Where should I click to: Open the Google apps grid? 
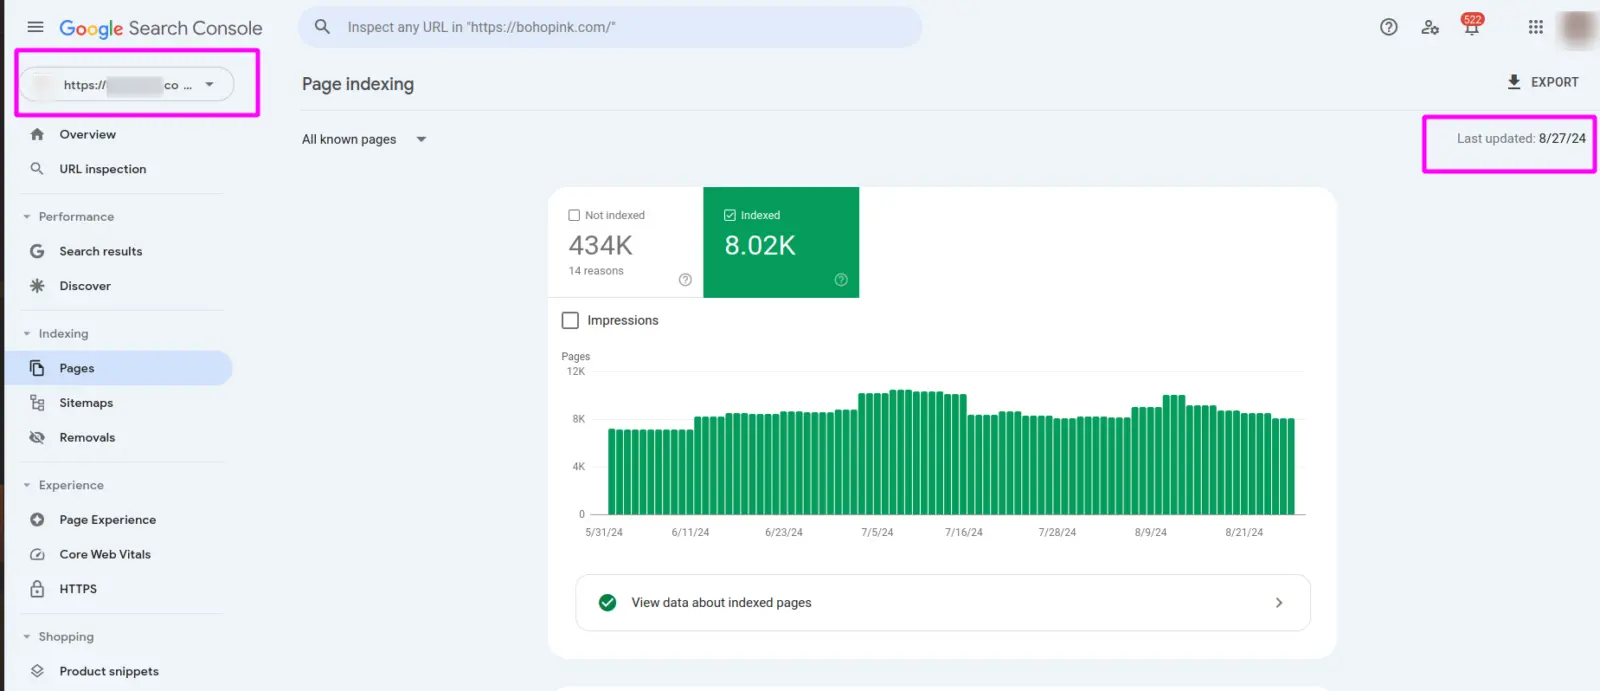tap(1536, 27)
